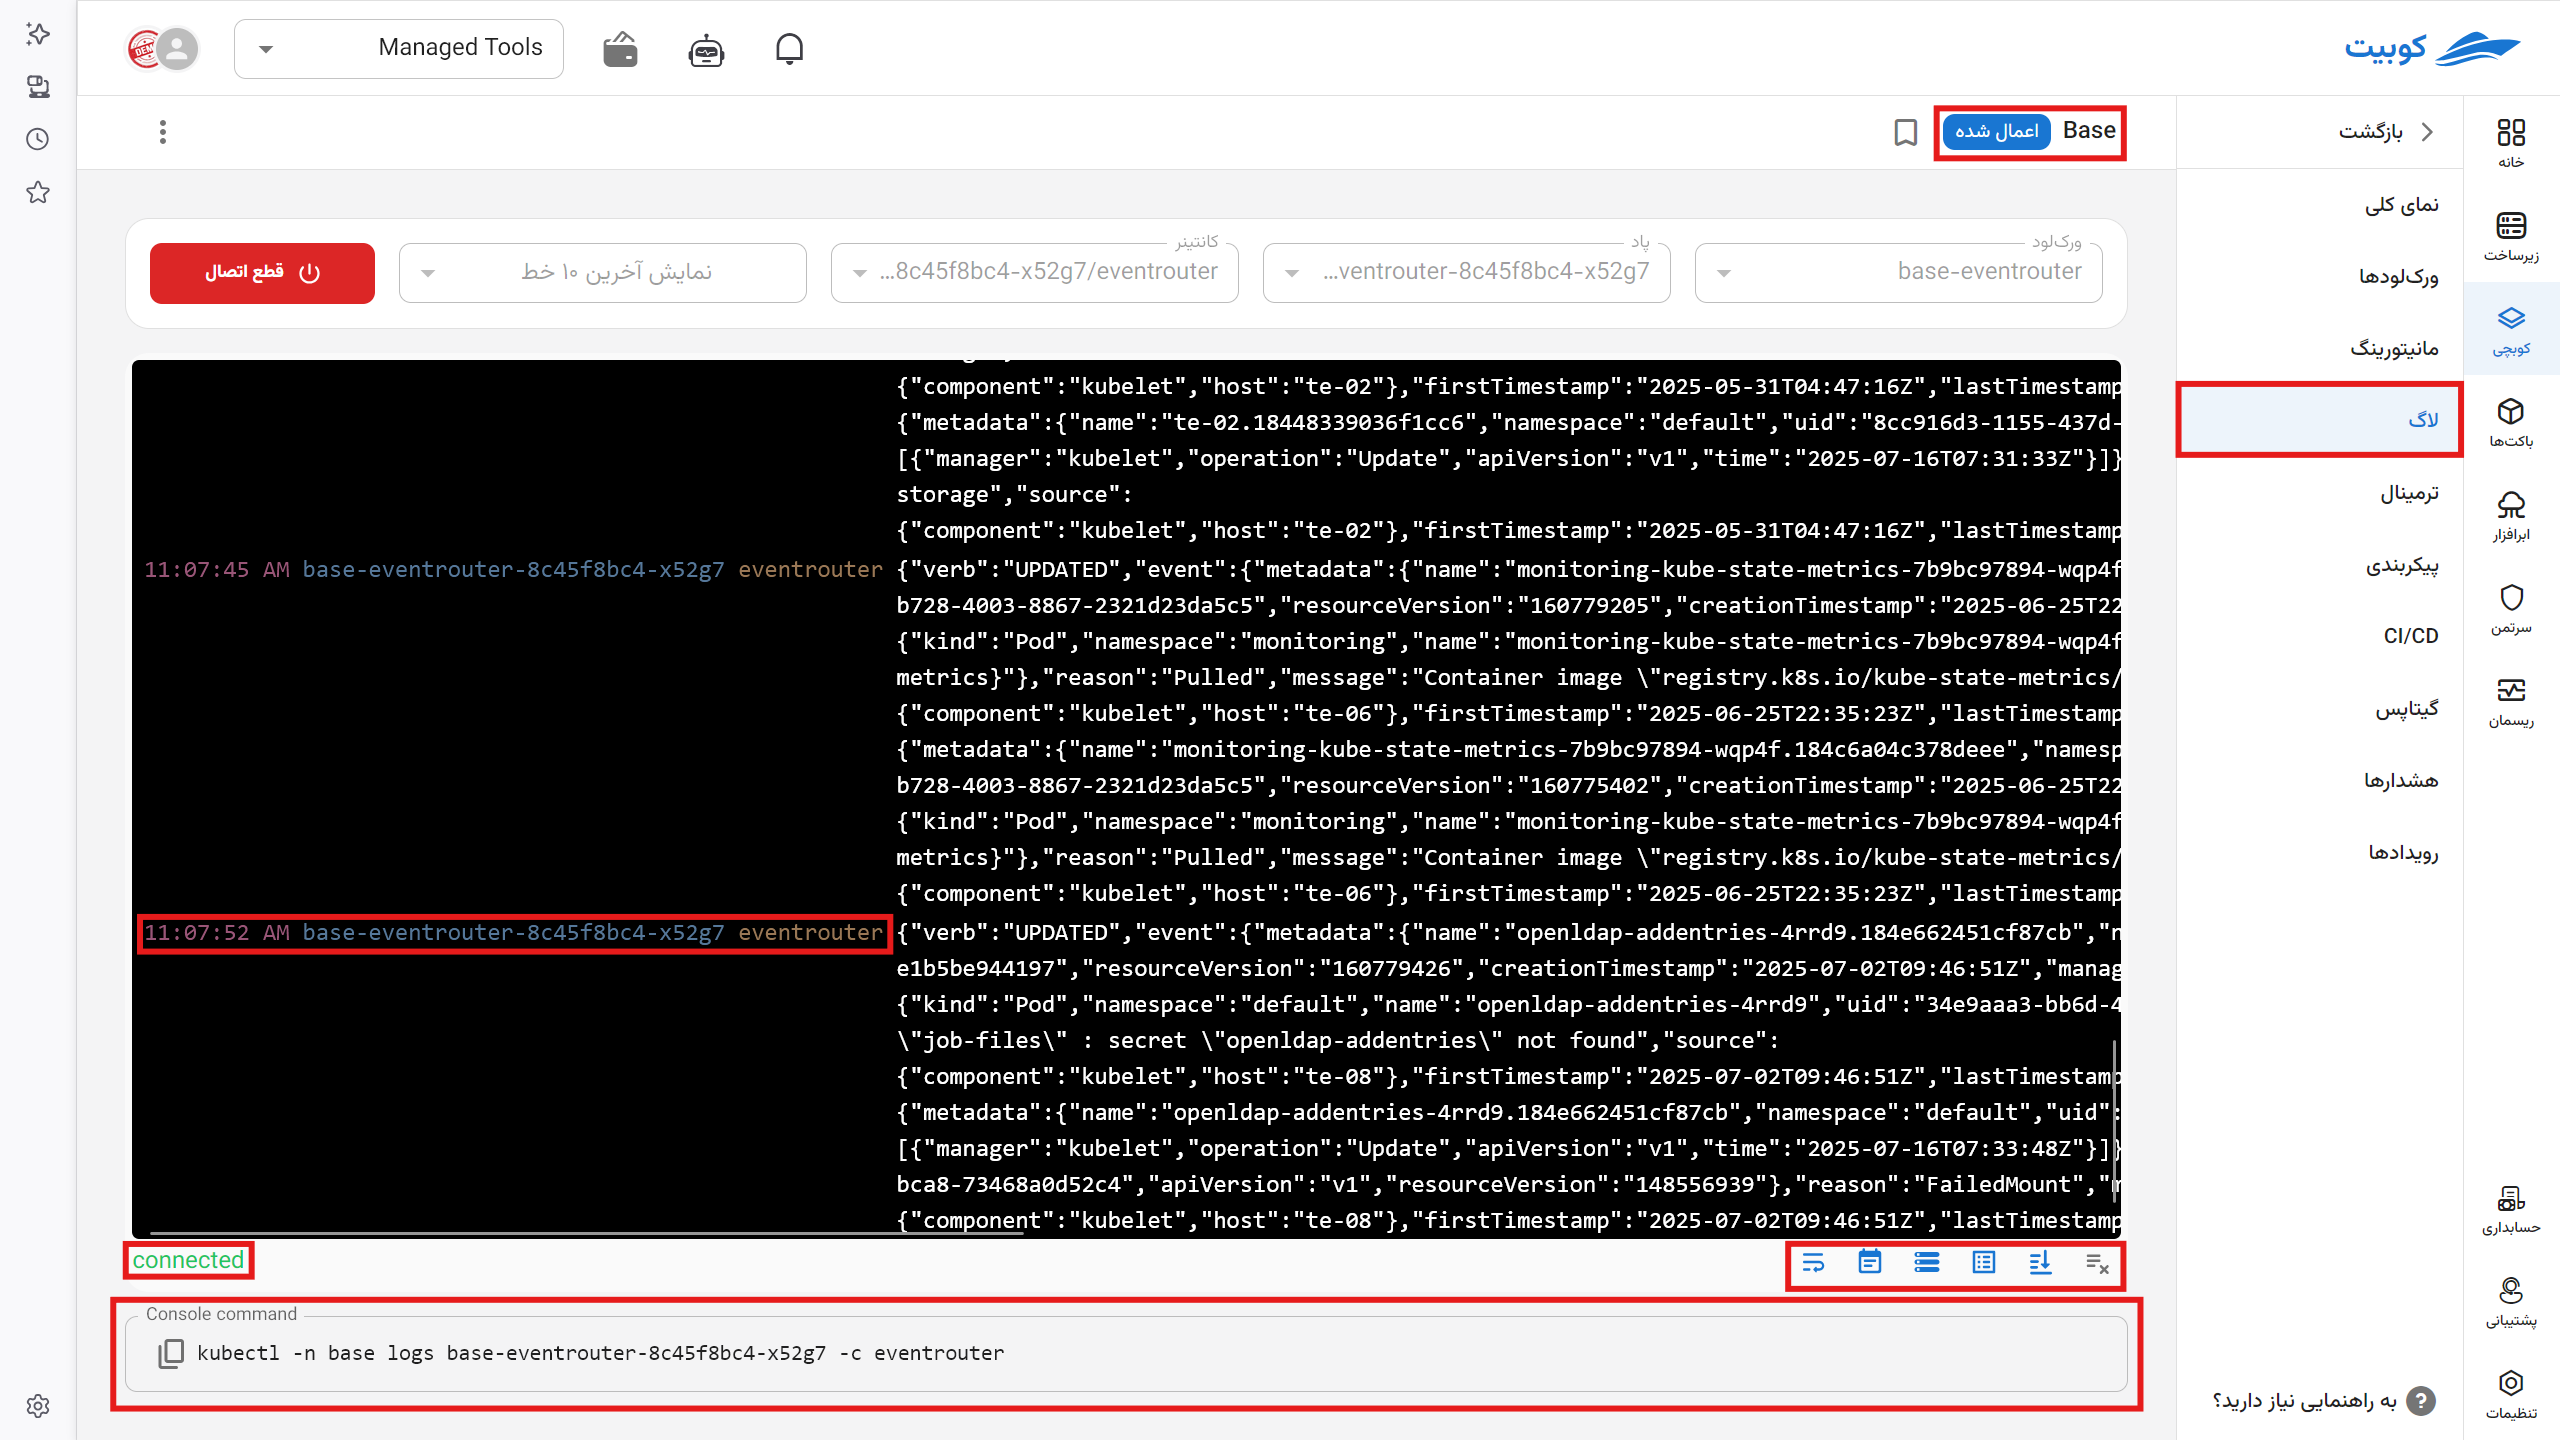This screenshot has height=1440, width=2560.
Task: Click the Kubit logo
Action: [x=2432, y=48]
